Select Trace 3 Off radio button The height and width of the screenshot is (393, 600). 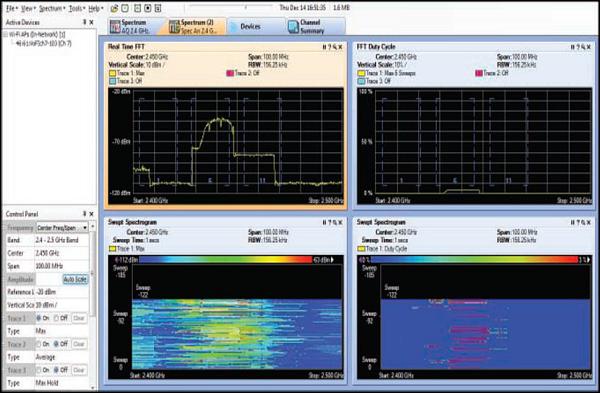(56, 370)
